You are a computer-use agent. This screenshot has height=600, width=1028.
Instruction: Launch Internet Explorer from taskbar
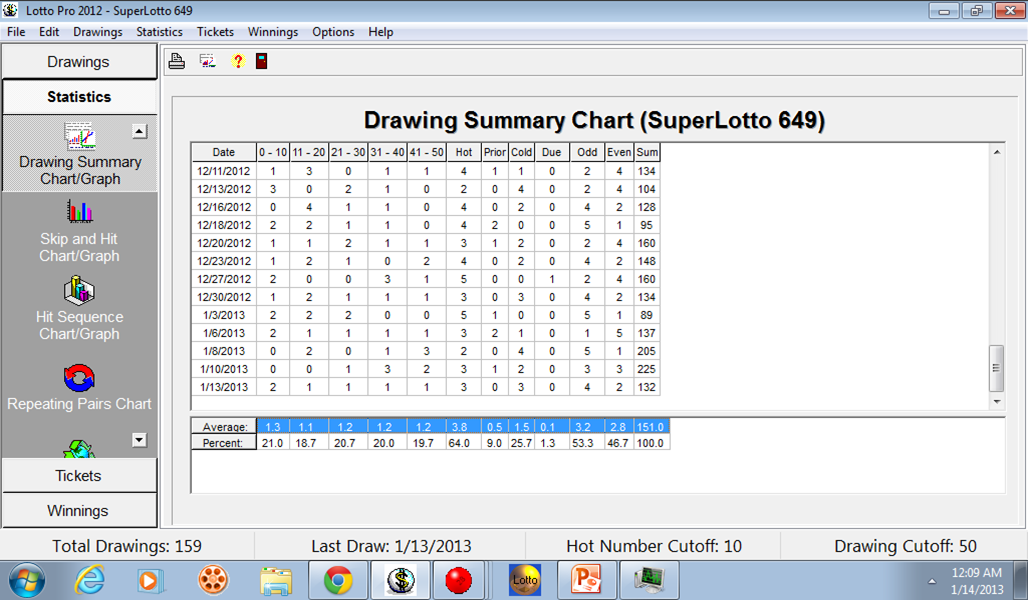(x=90, y=580)
